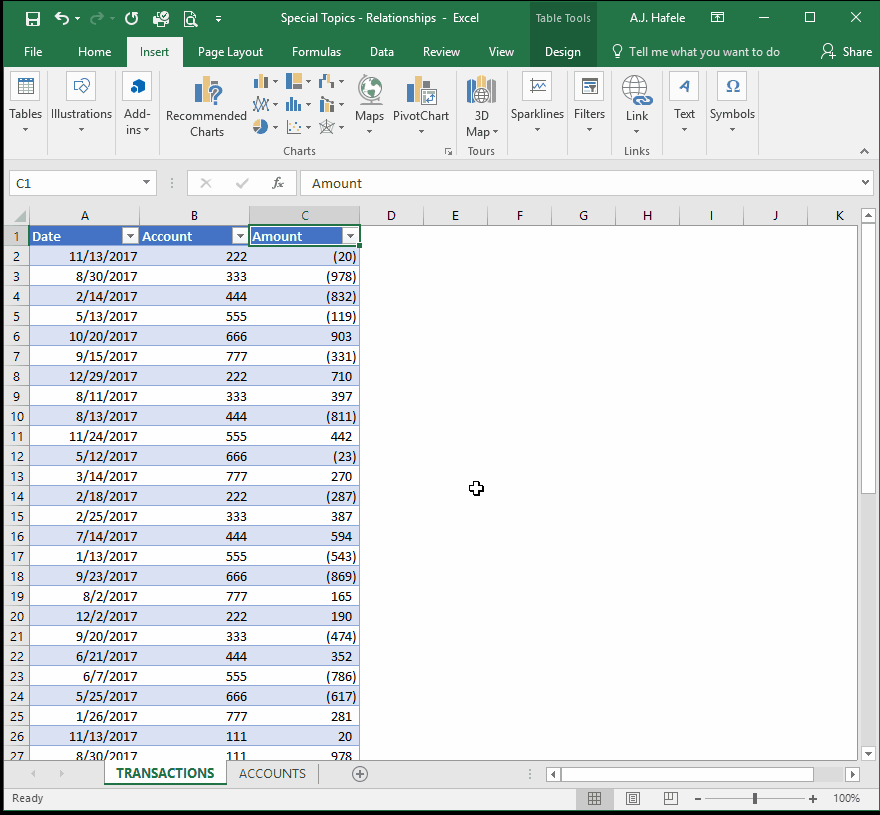The width and height of the screenshot is (880, 815).
Task: Click the Save icon in the title bar
Action: click(x=33, y=19)
